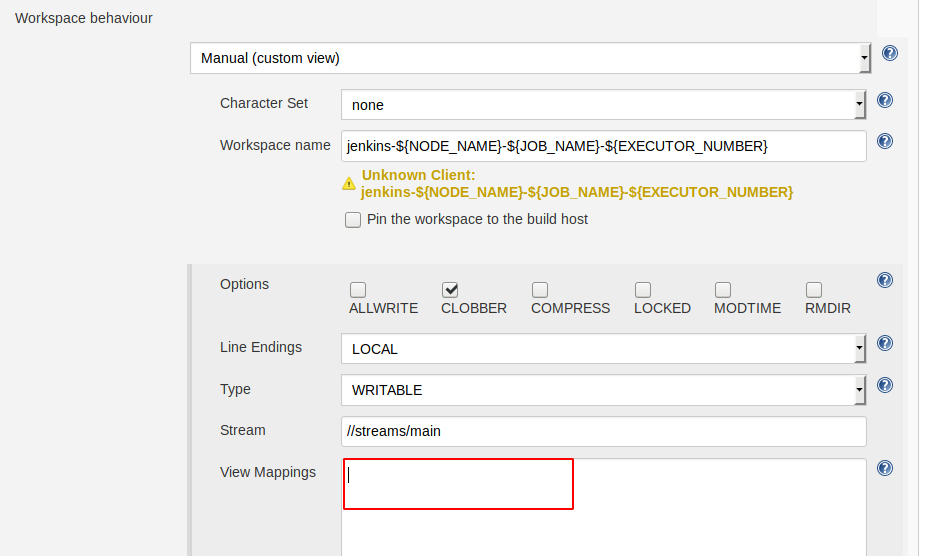Enable the ALLWRITE option
The image size is (940, 556).
358,290
